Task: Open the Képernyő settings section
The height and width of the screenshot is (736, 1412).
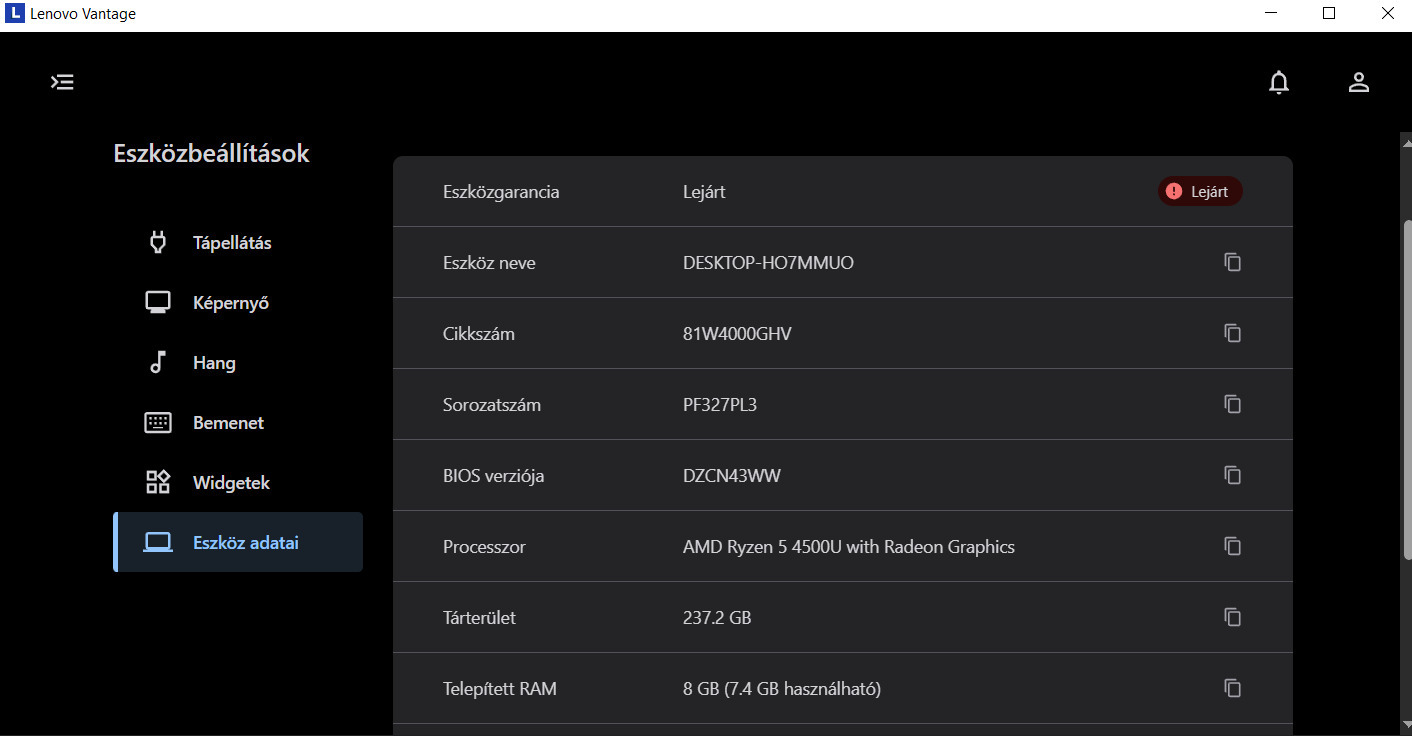Action: pyautogui.click(x=238, y=302)
